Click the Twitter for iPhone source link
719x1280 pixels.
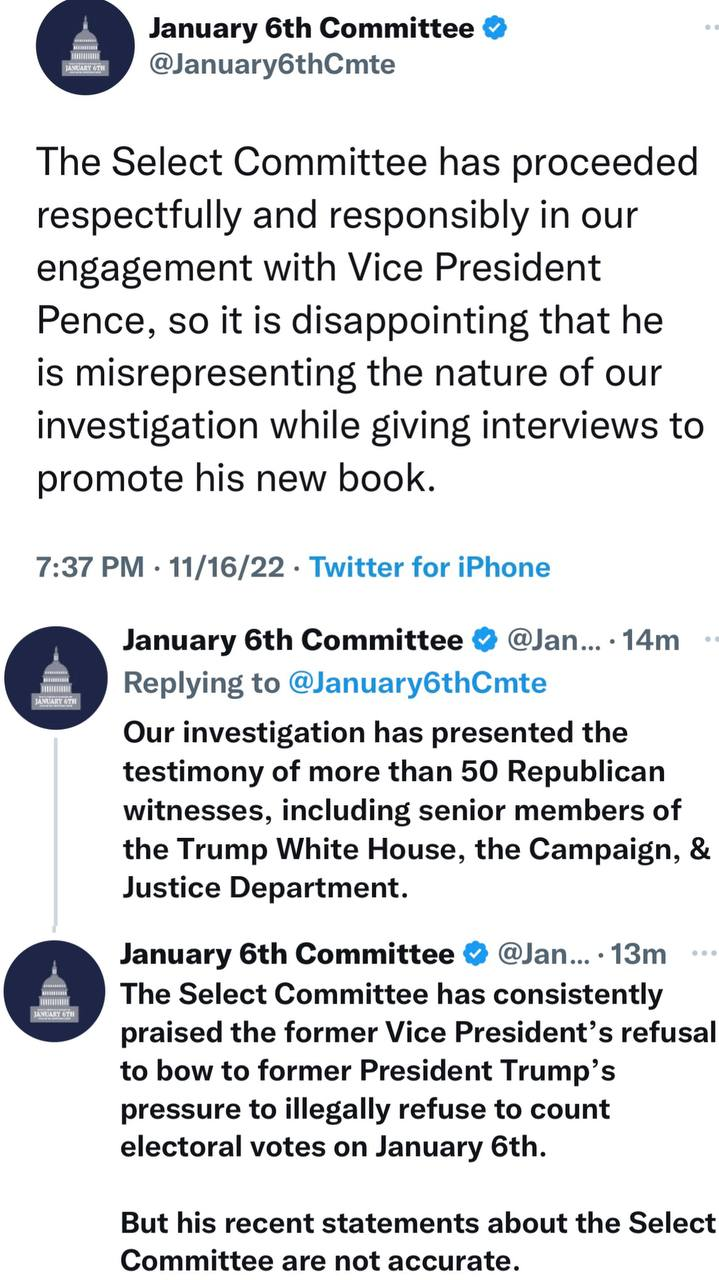pos(430,568)
